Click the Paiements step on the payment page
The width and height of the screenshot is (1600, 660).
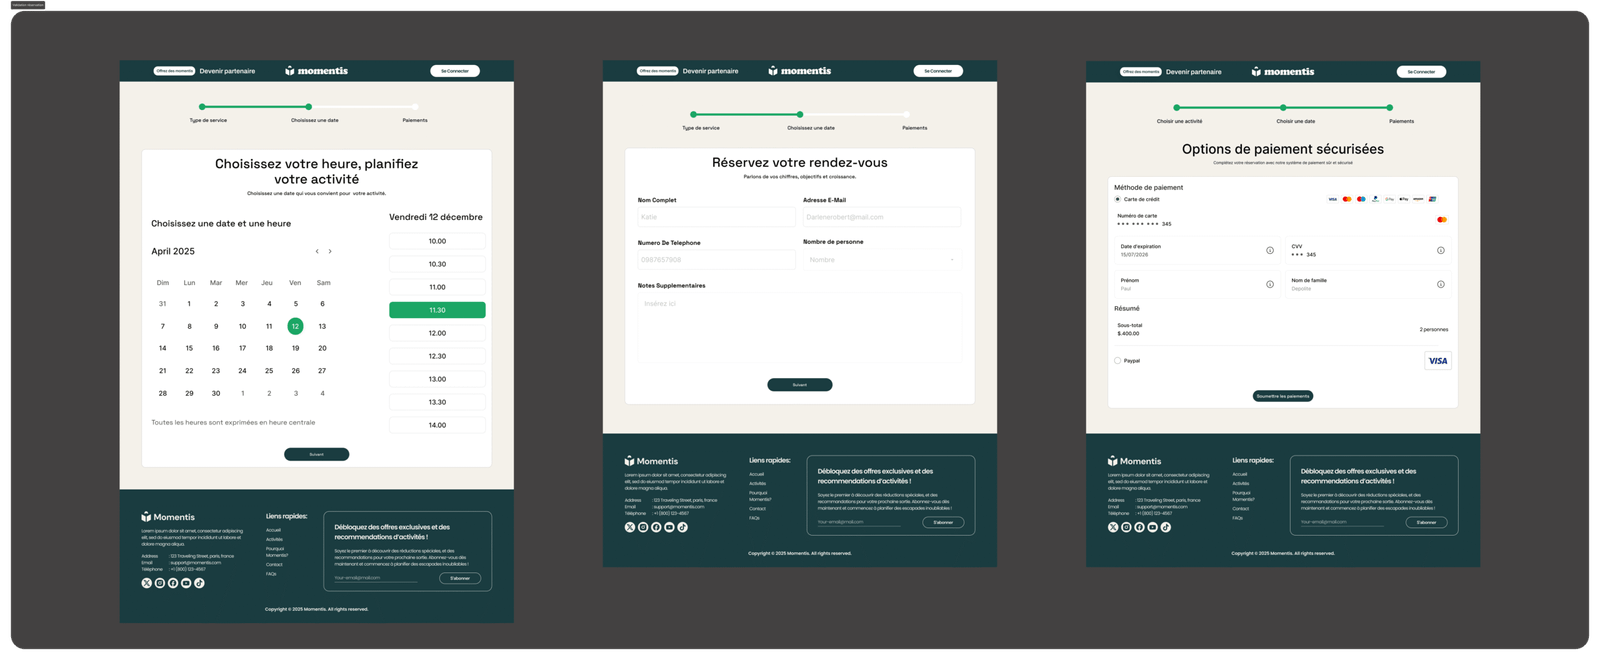click(1400, 121)
